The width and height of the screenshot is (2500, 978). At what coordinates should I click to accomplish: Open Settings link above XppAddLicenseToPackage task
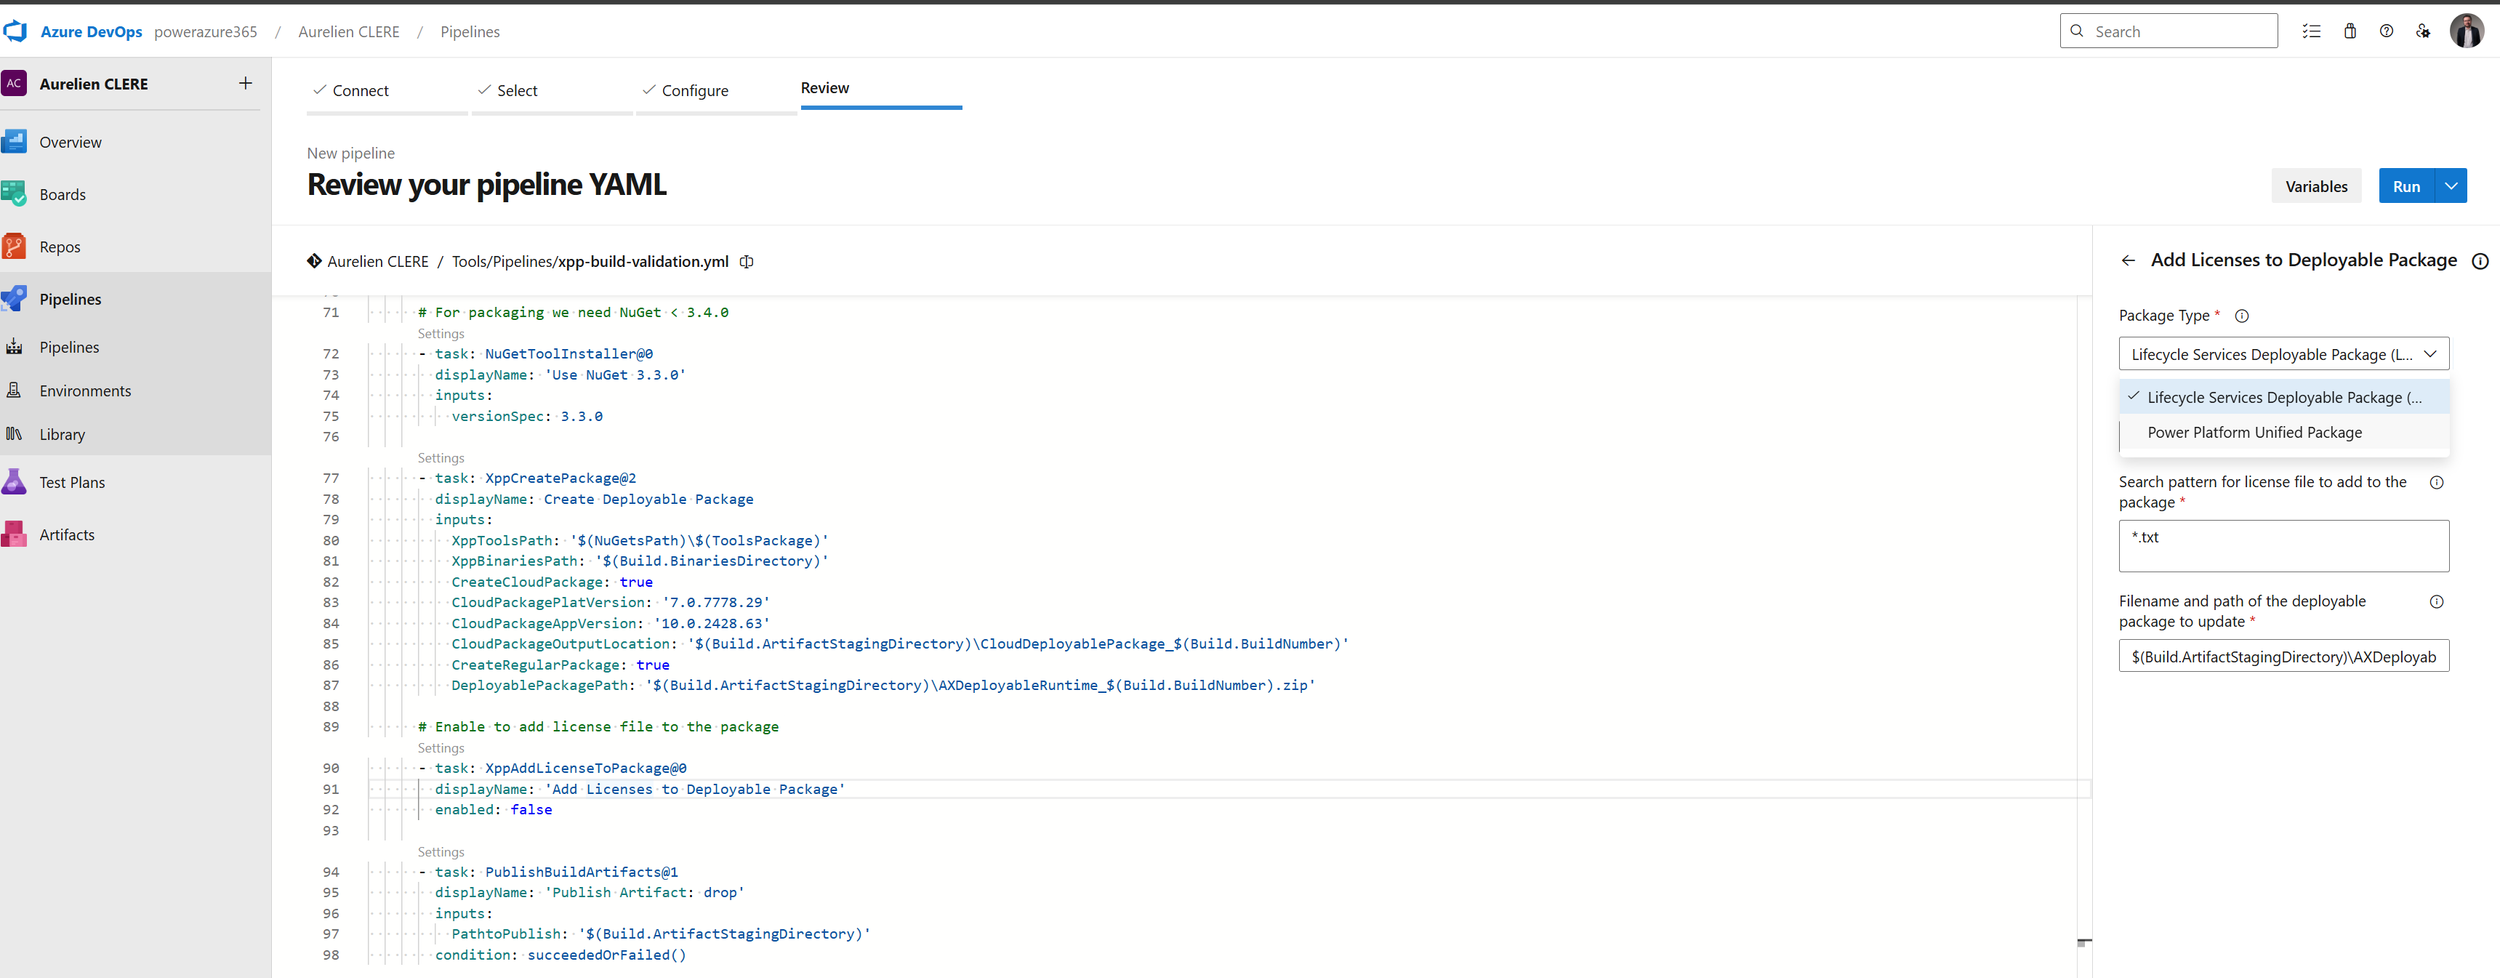(x=441, y=748)
